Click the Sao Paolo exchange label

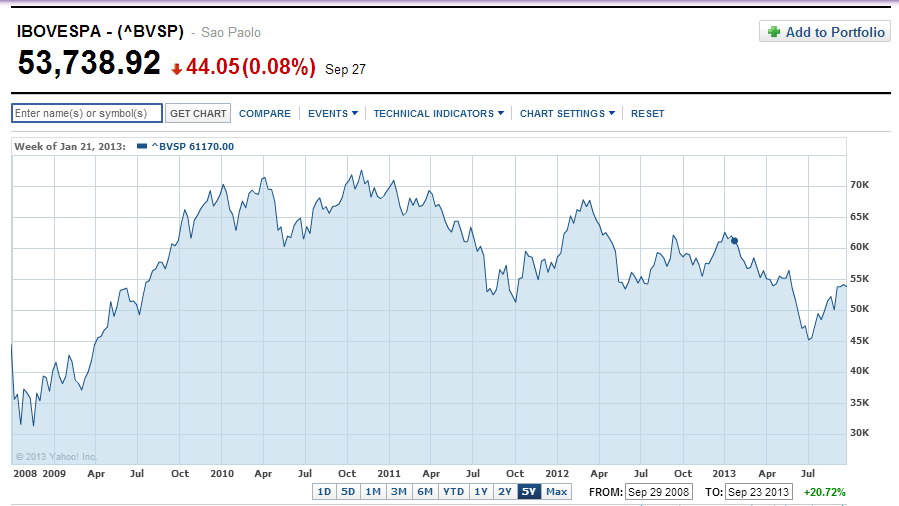pos(230,33)
